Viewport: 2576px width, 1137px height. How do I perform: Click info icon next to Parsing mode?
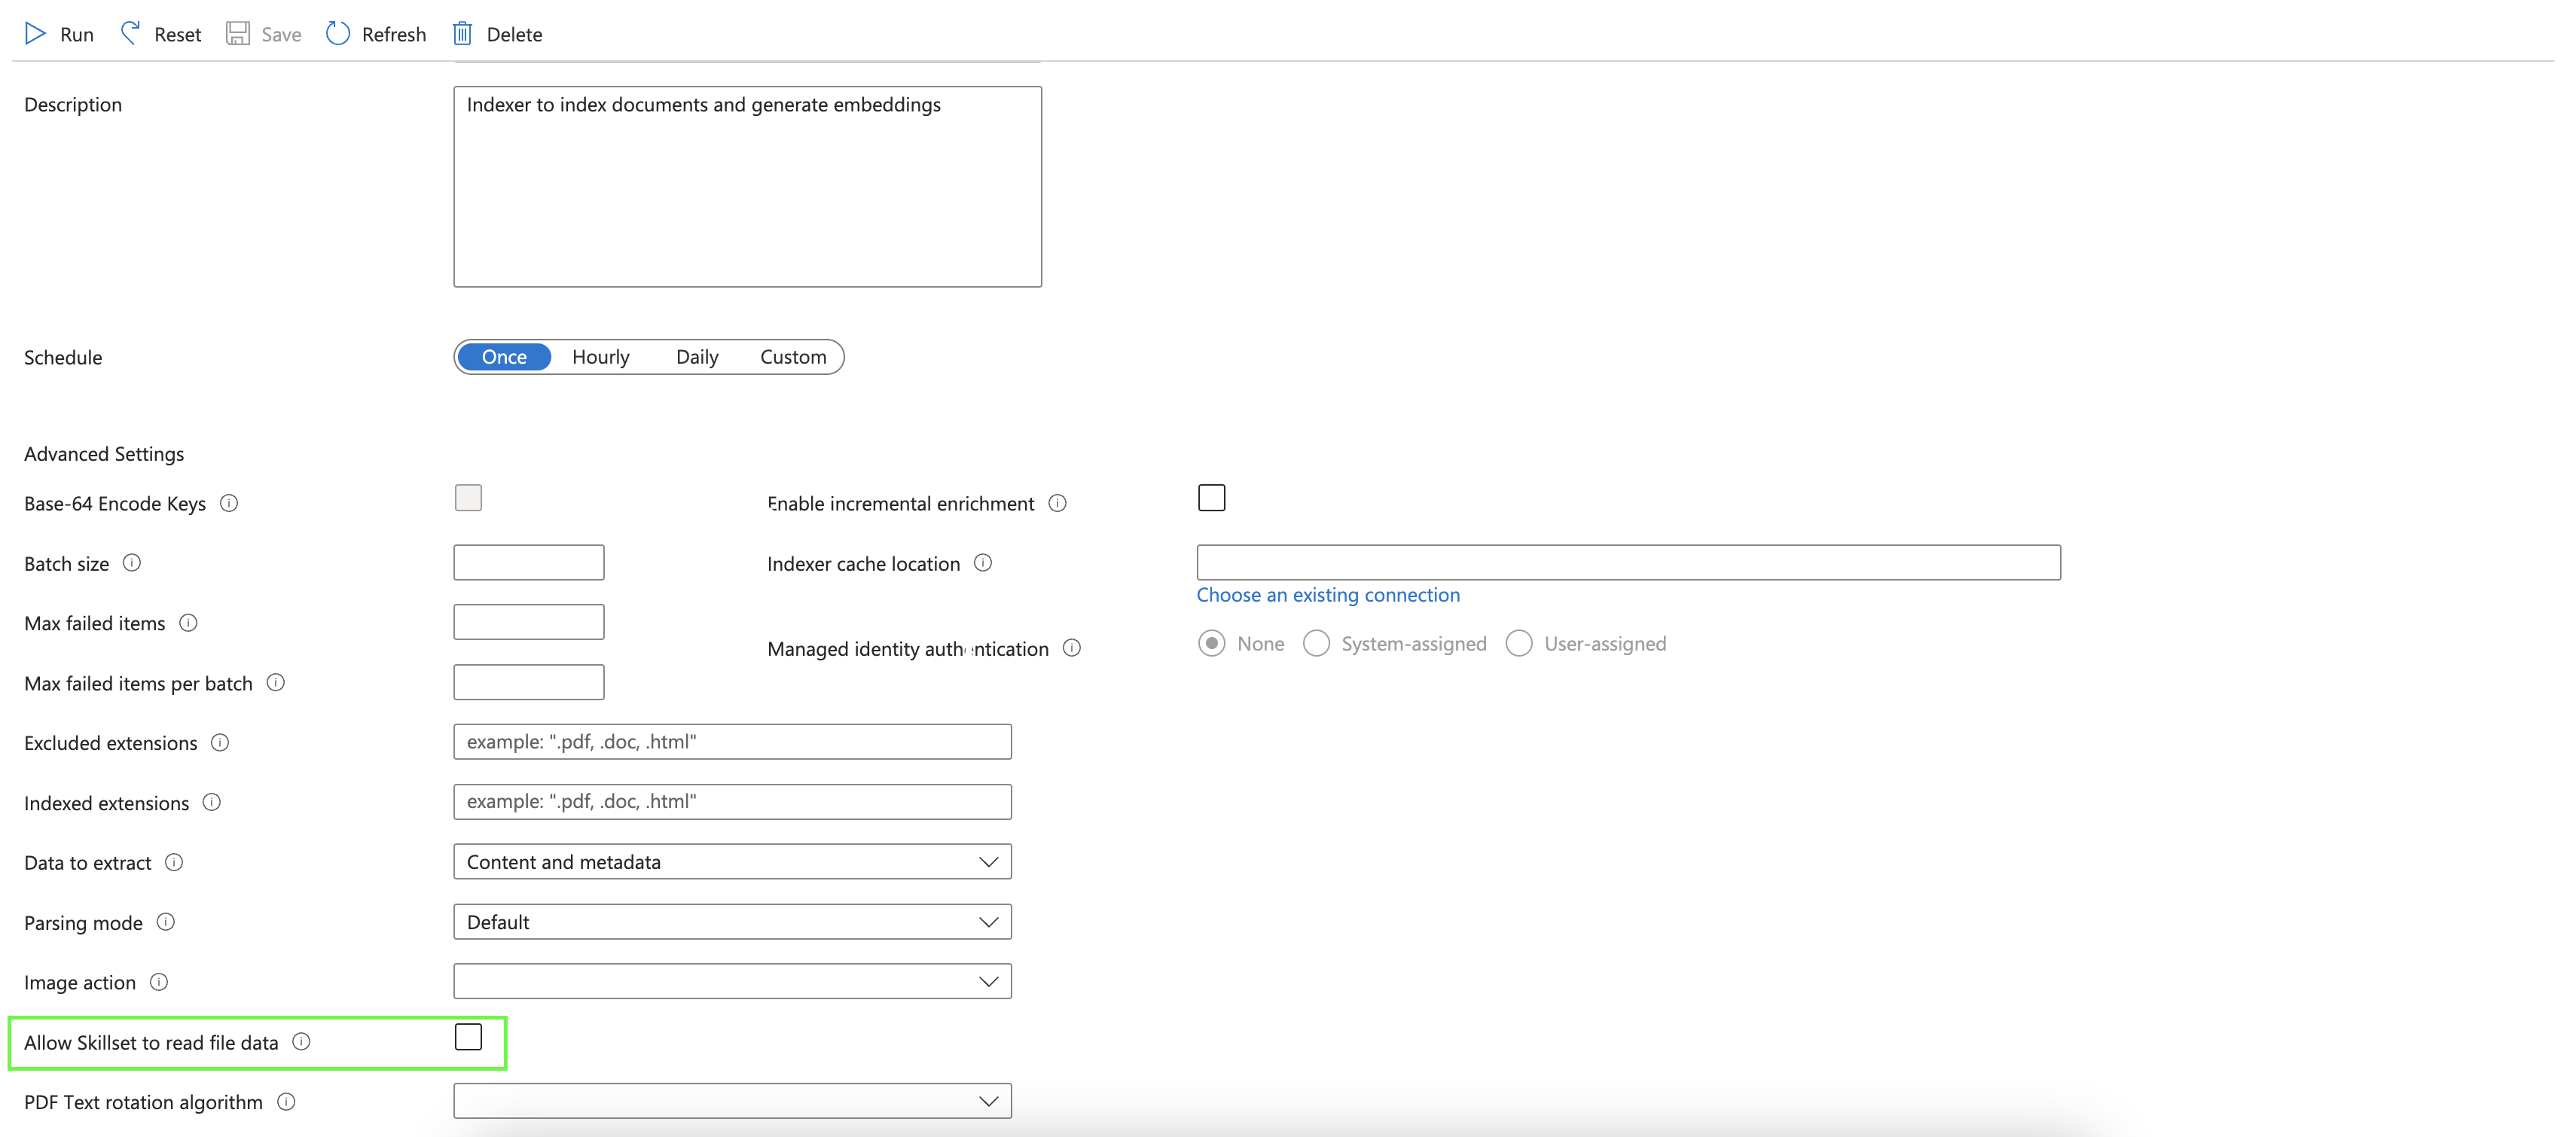(166, 922)
